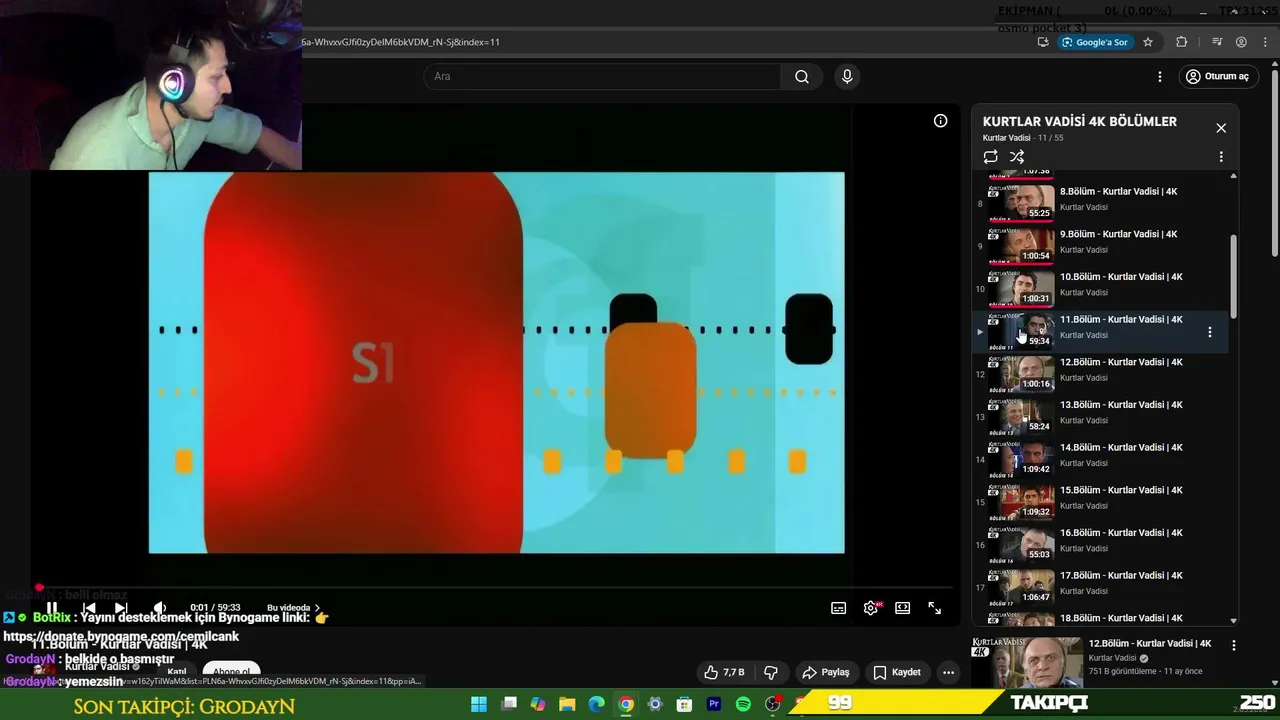Switch to Google Chrome on taskbar
Screen dimensions: 1280x720
626,704
